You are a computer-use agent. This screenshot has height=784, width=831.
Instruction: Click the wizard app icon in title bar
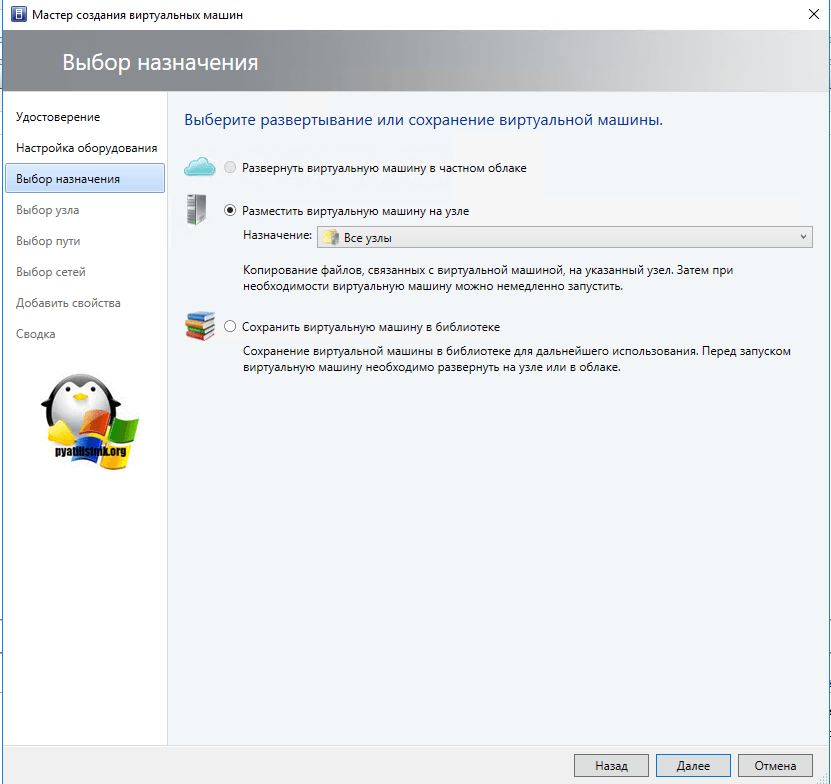[19, 14]
